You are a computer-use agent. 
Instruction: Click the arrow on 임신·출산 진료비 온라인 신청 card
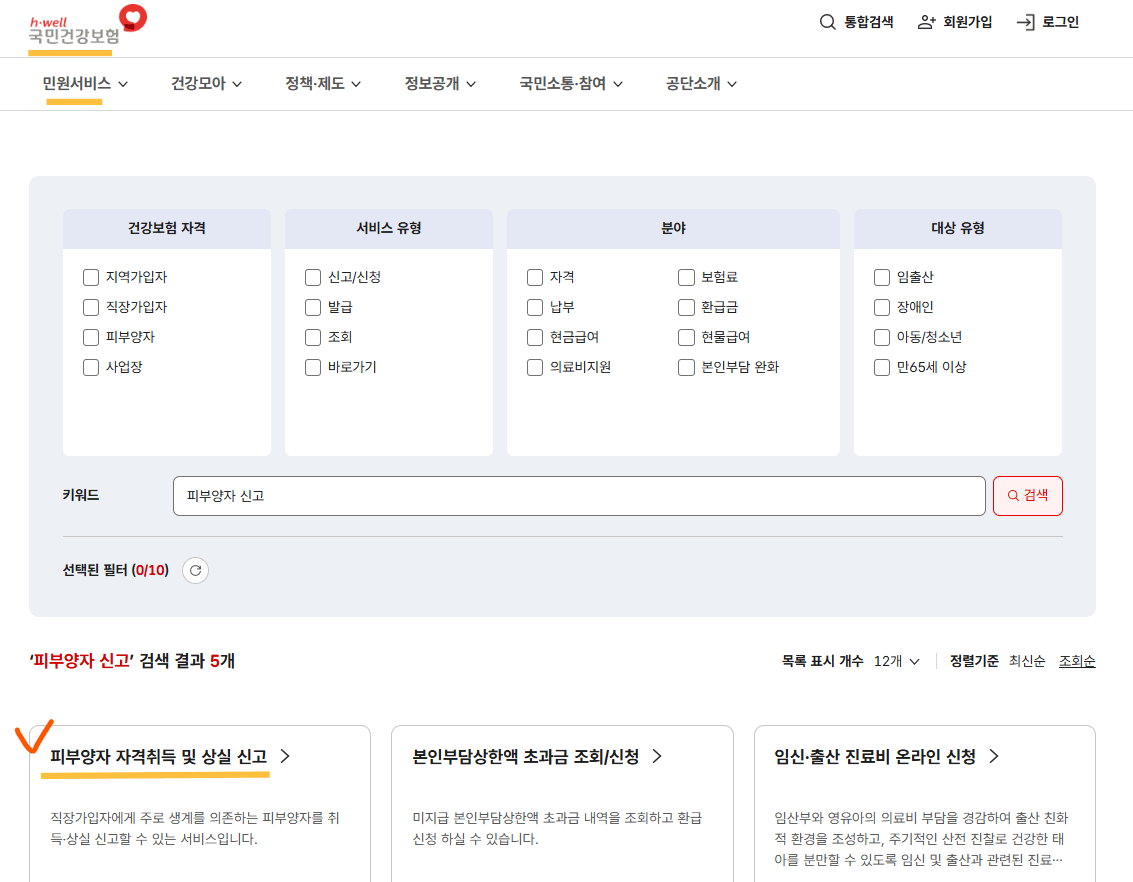tap(993, 757)
